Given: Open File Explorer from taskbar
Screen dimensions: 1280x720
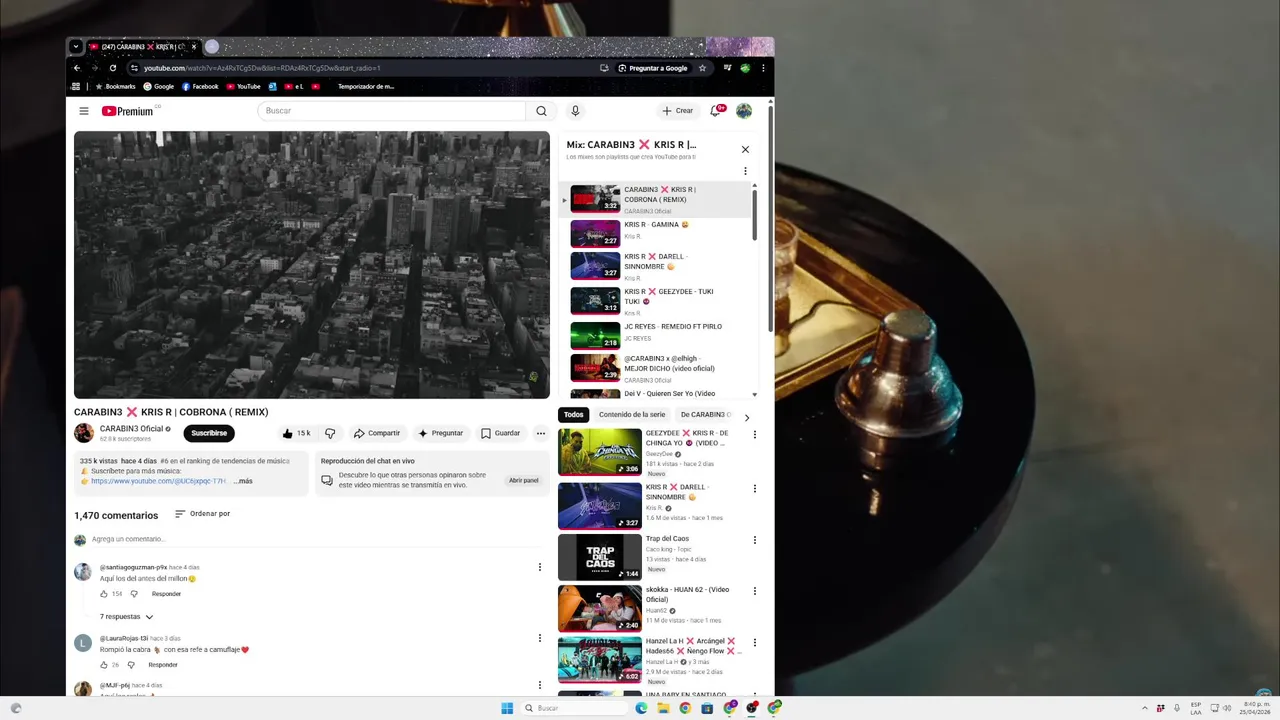Looking at the screenshot, I should point(663,708).
